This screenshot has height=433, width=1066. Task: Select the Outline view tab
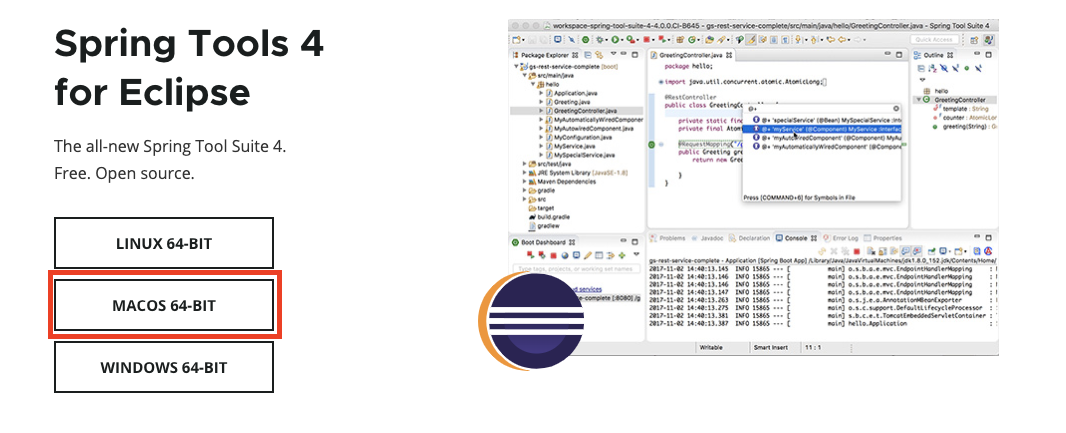[x=933, y=55]
